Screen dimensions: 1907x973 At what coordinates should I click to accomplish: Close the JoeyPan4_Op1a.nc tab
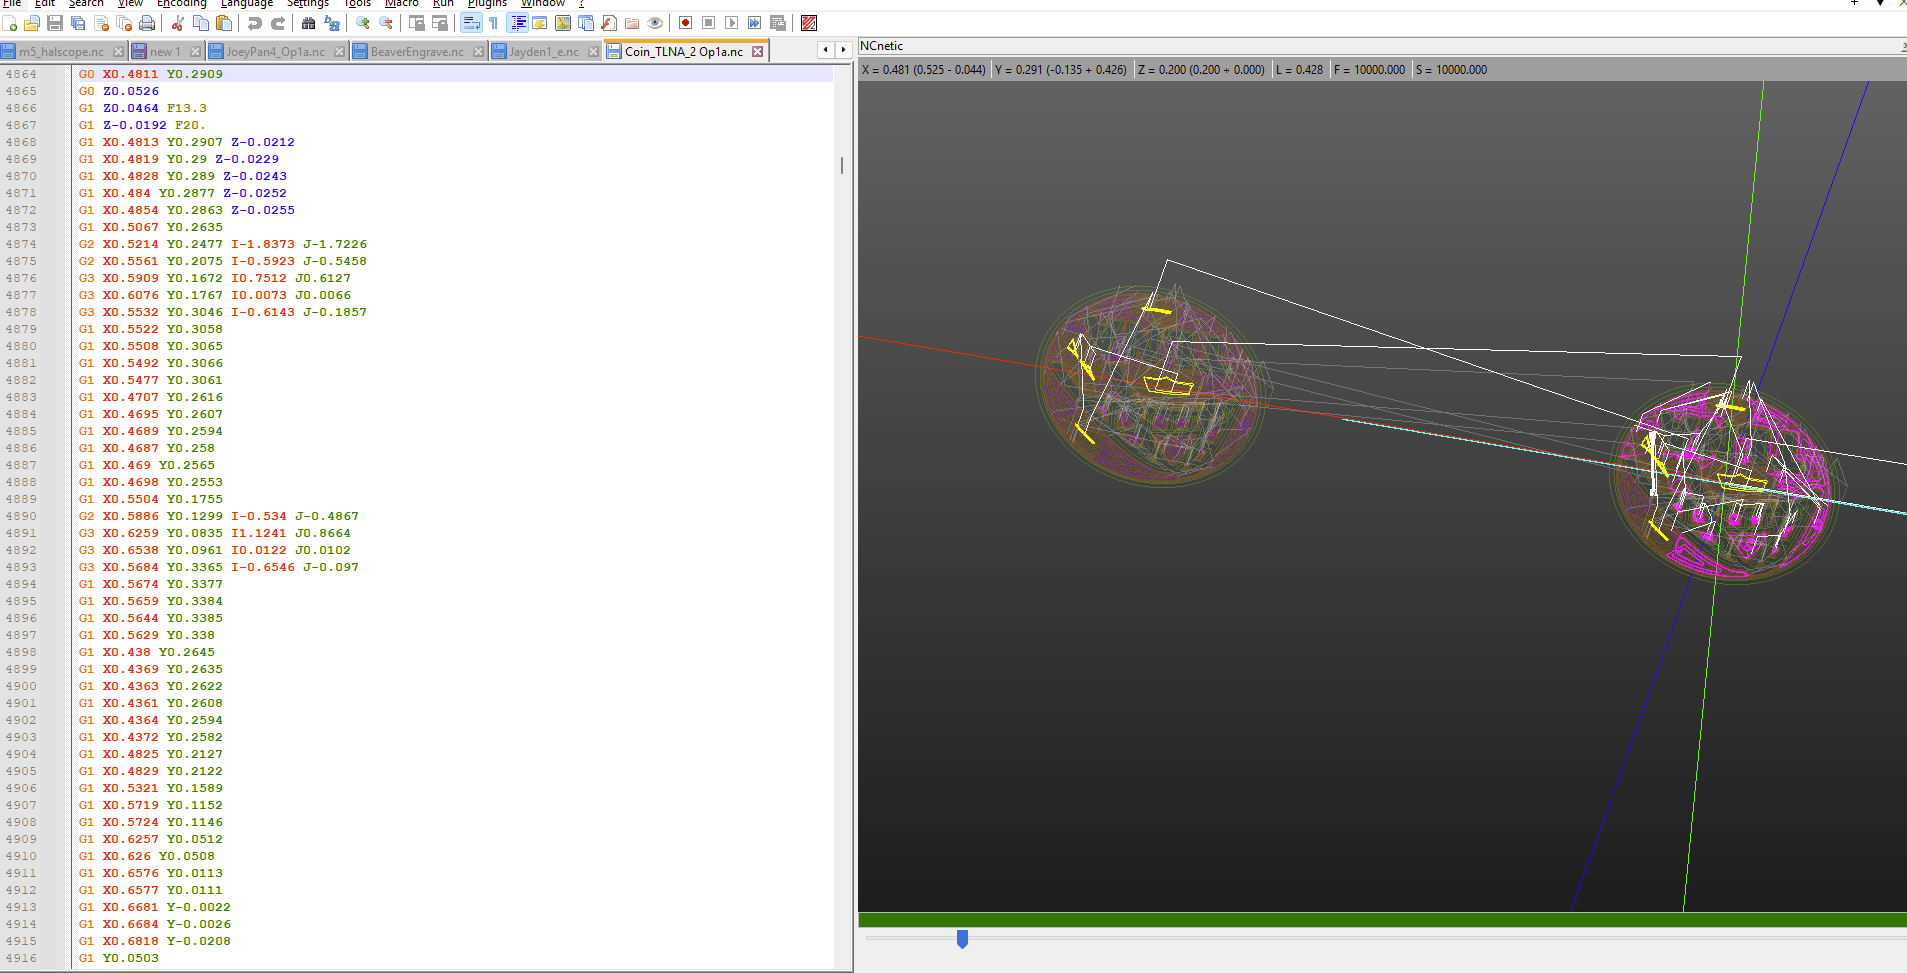pyautogui.click(x=340, y=52)
